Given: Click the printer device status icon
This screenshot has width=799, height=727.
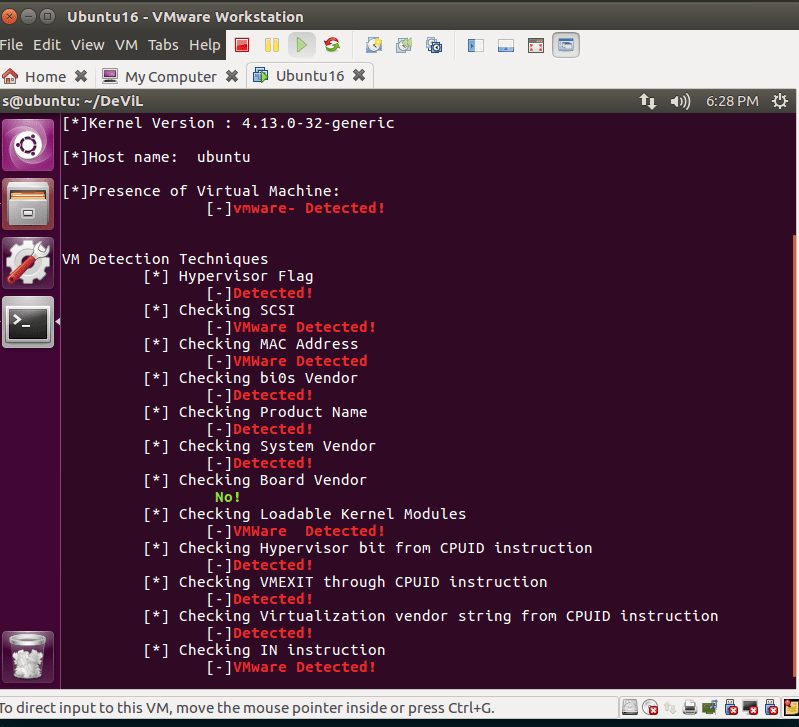Looking at the screenshot, I should 690,707.
